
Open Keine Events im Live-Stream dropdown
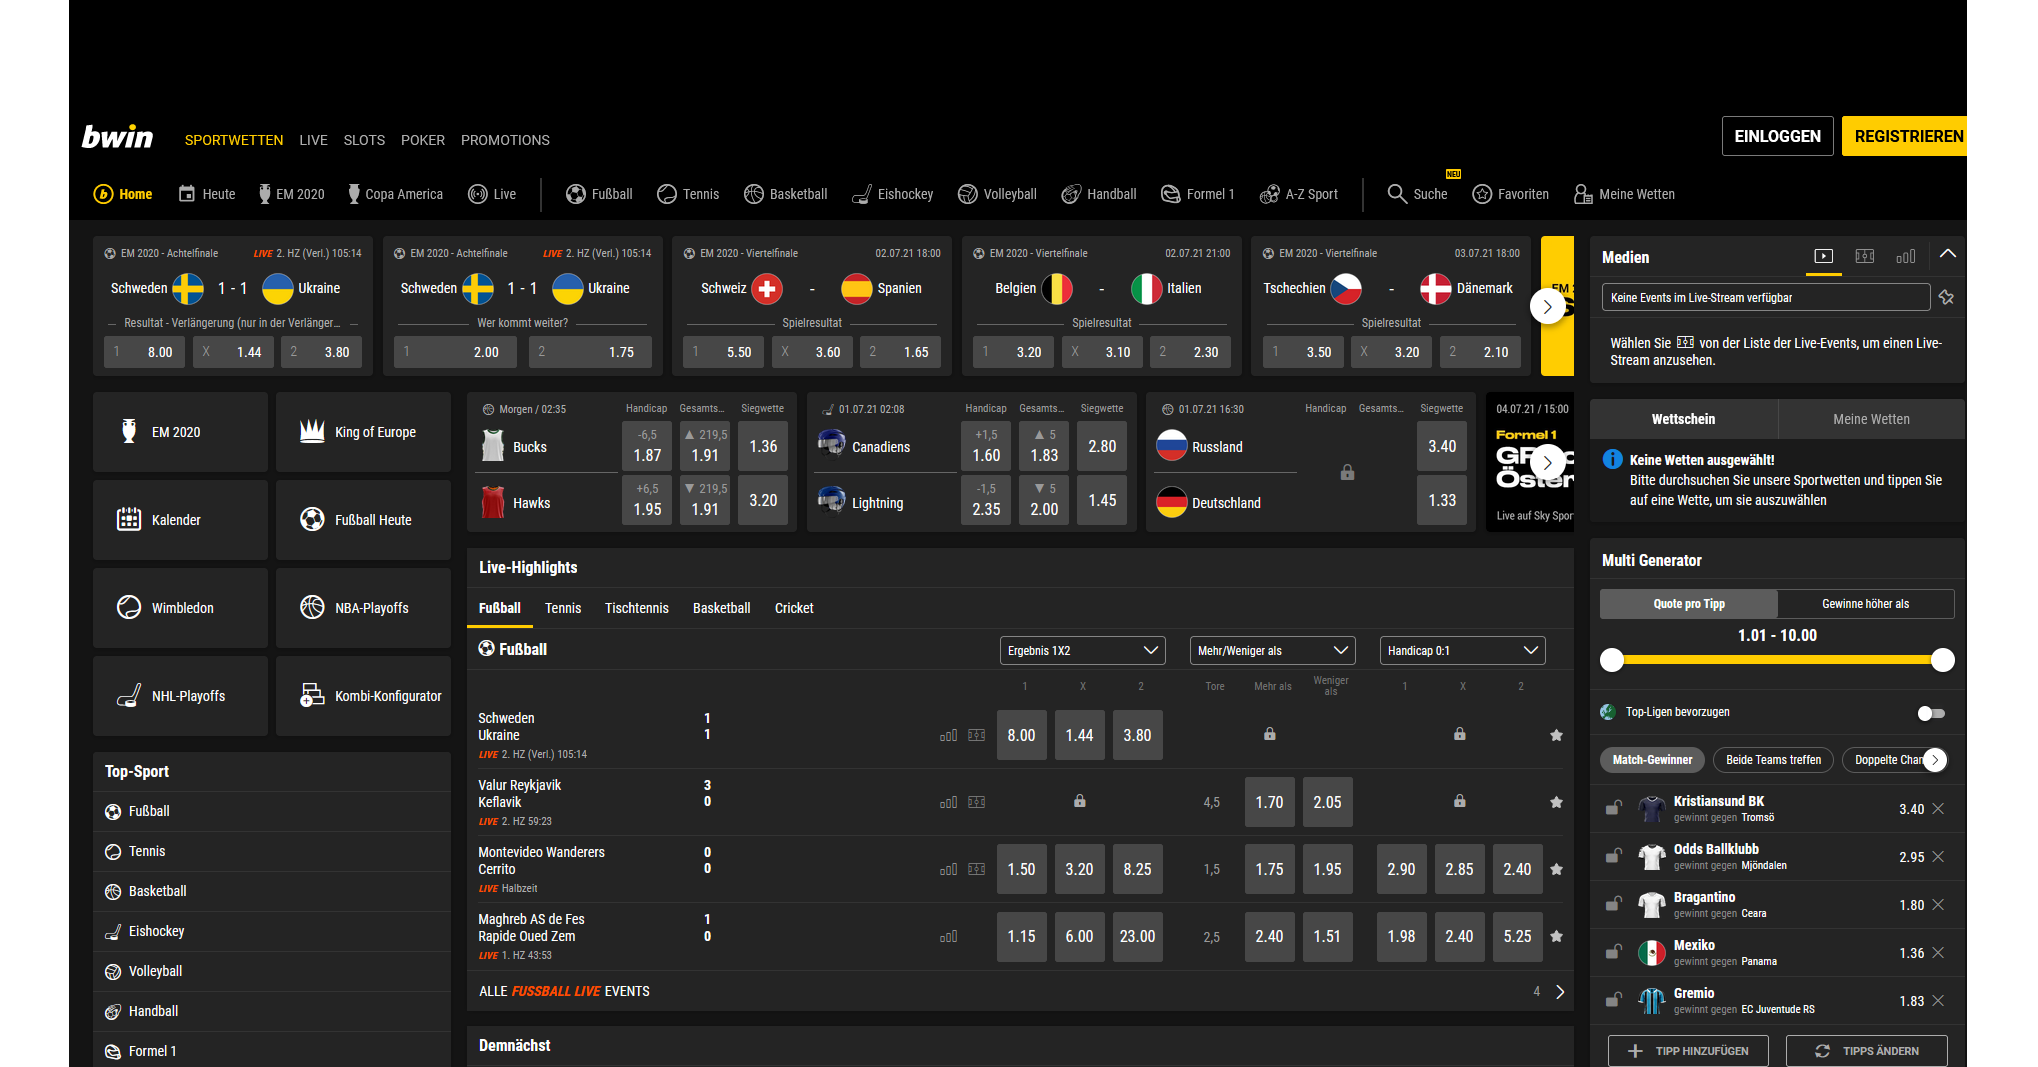click(1766, 298)
